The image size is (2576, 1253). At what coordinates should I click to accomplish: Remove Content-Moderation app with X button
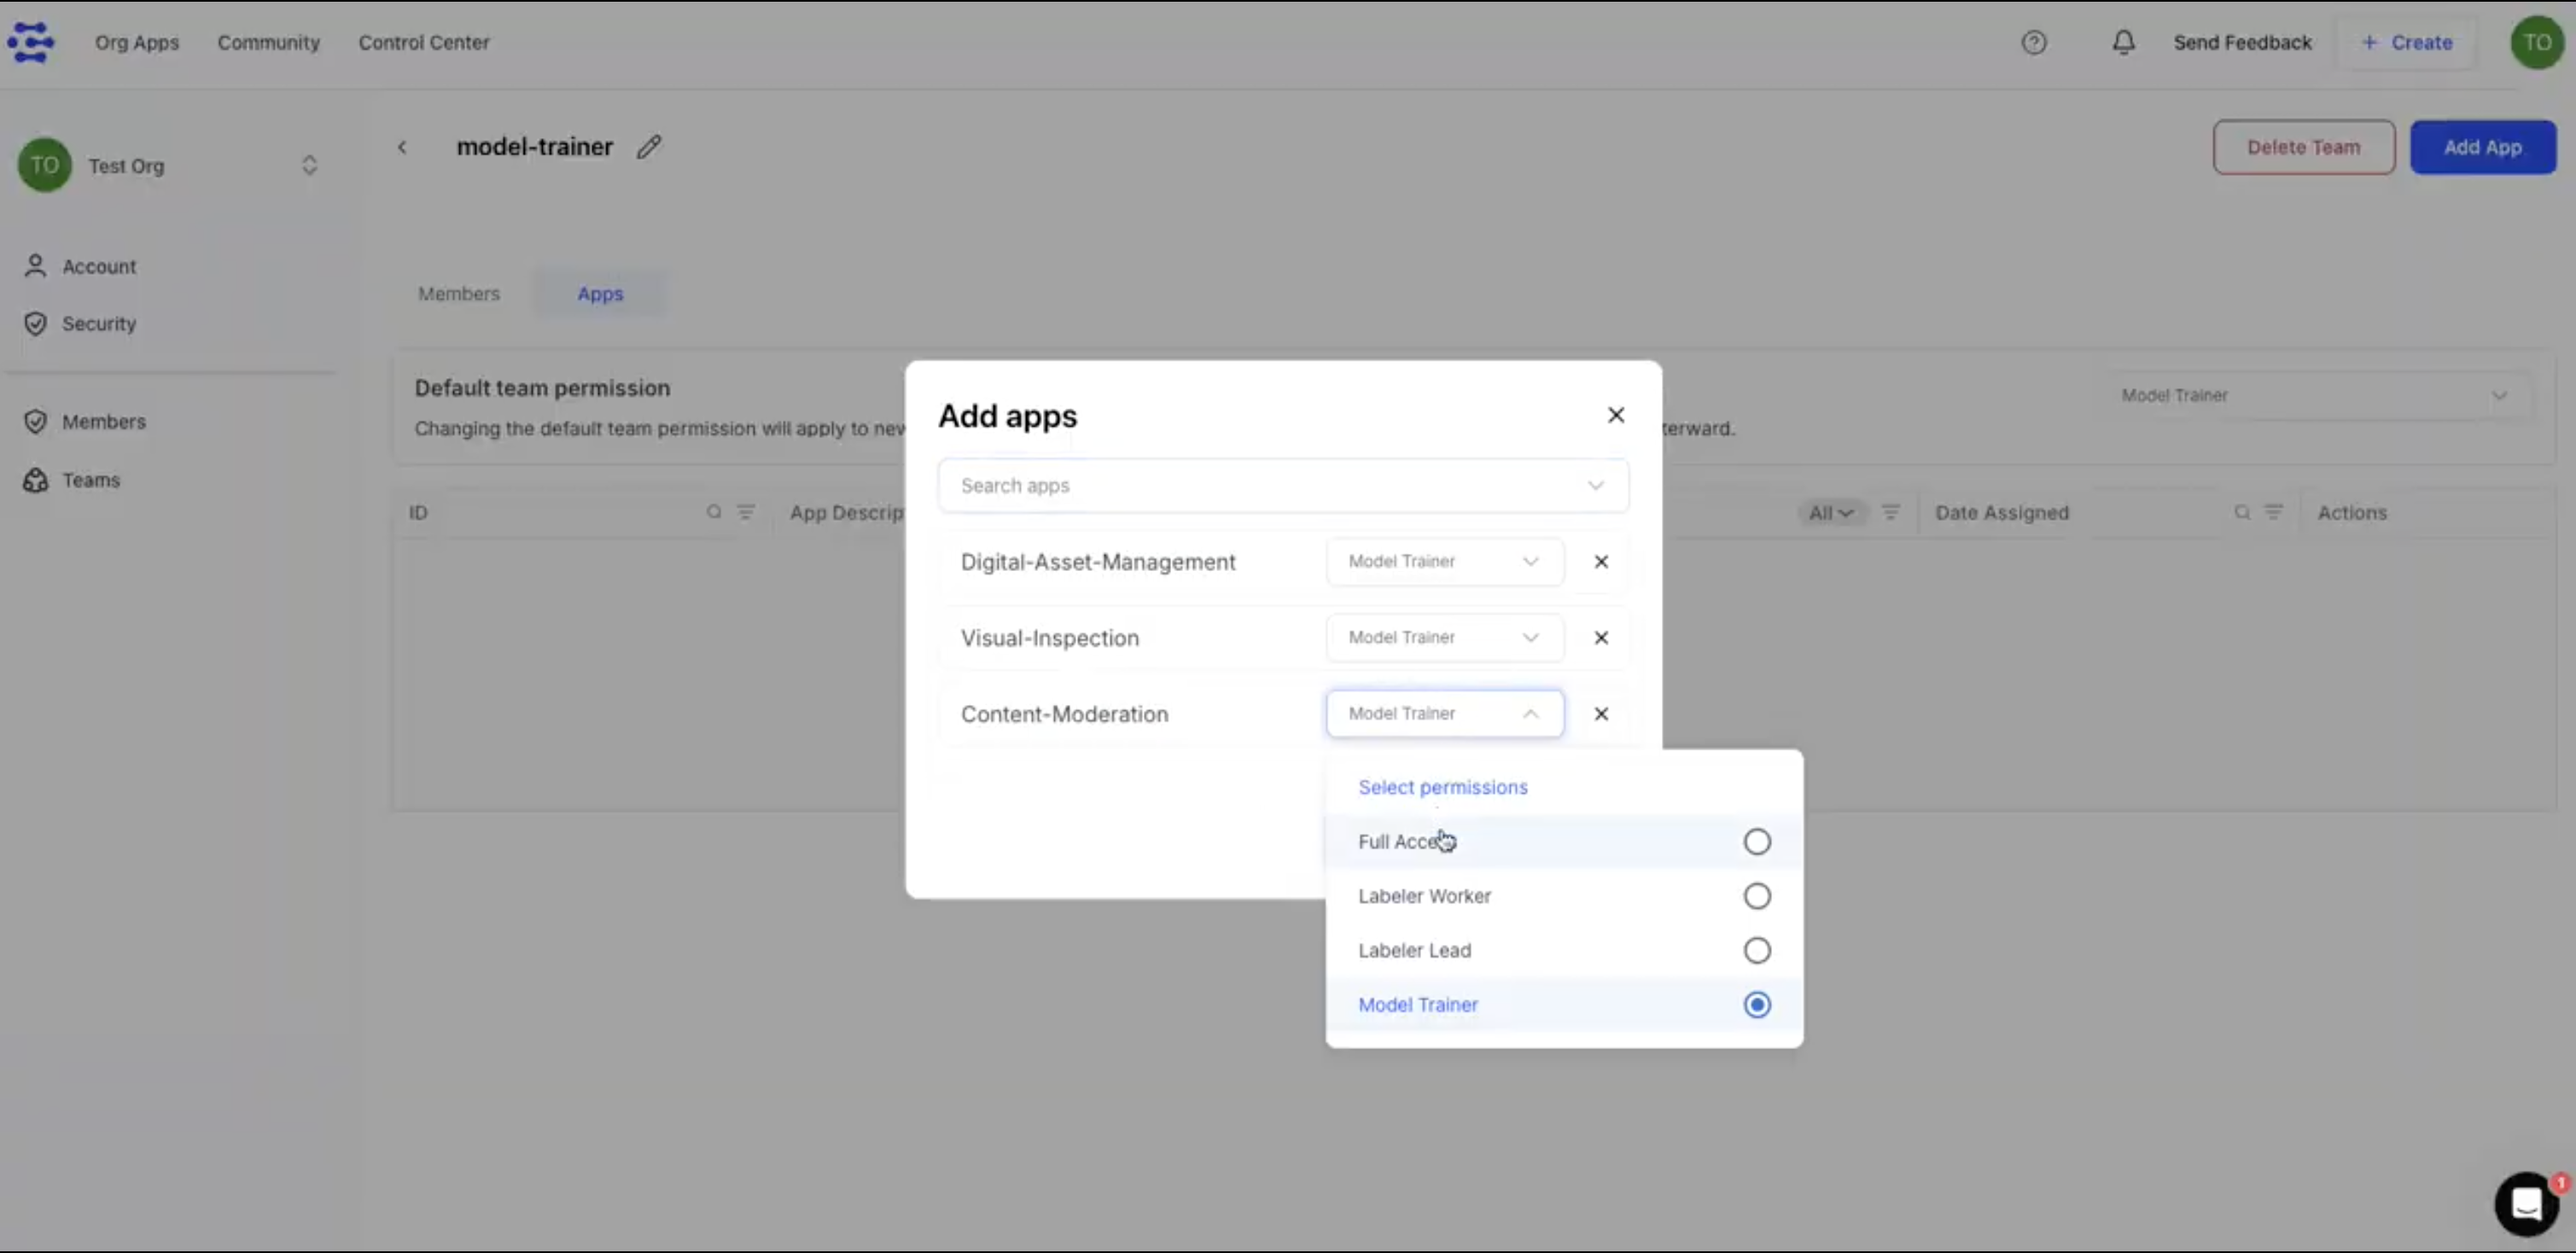tap(1602, 713)
